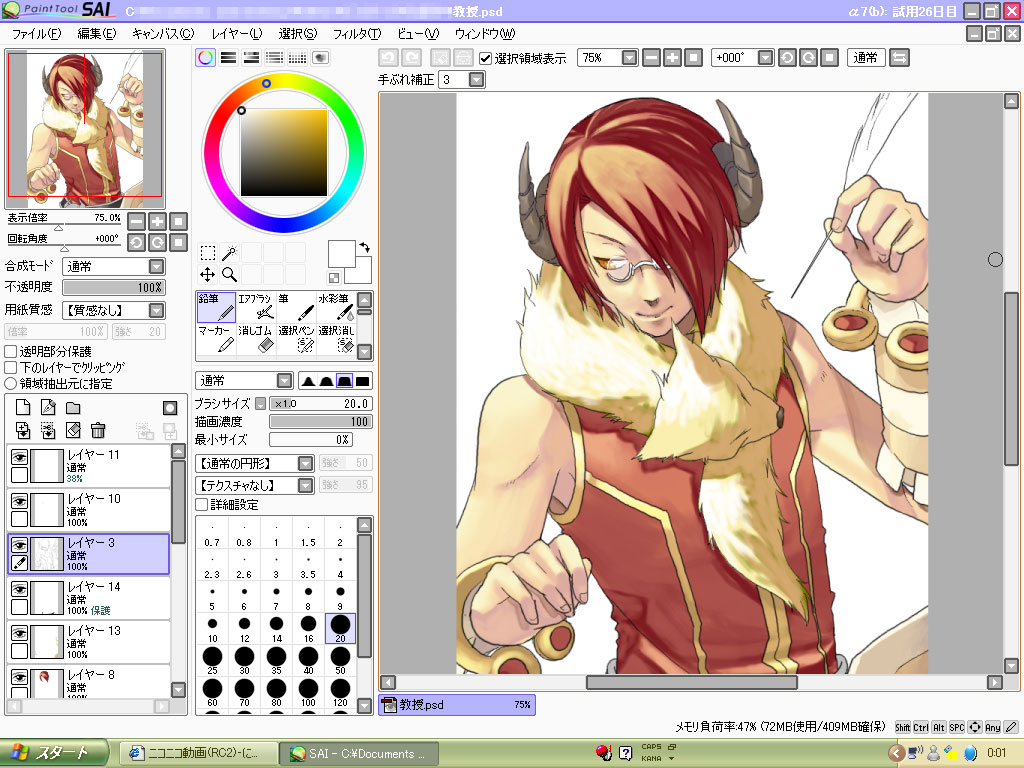Select the 選択消し selection eraser tool
Image resolution: width=1024 pixels, height=768 pixels.
[x=336, y=339]
